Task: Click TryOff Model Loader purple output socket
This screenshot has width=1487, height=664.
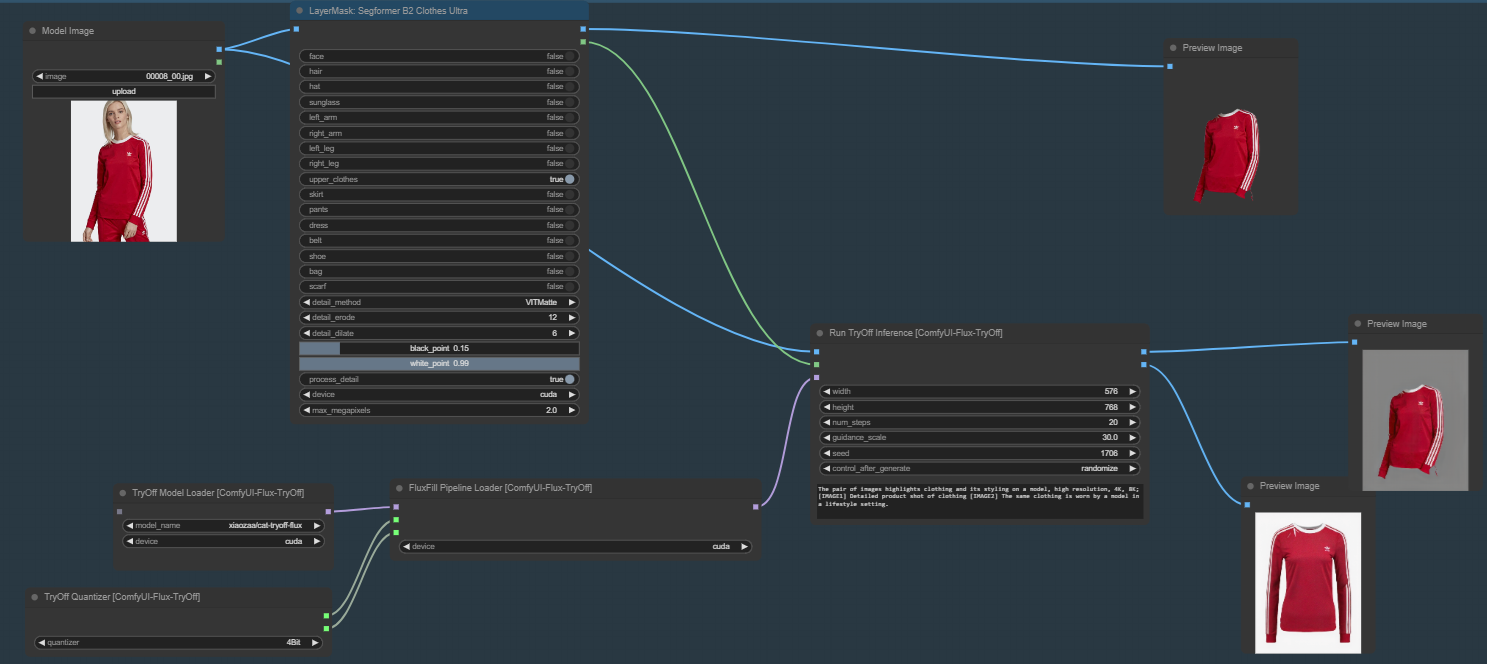Action: (x=327, y=511)
